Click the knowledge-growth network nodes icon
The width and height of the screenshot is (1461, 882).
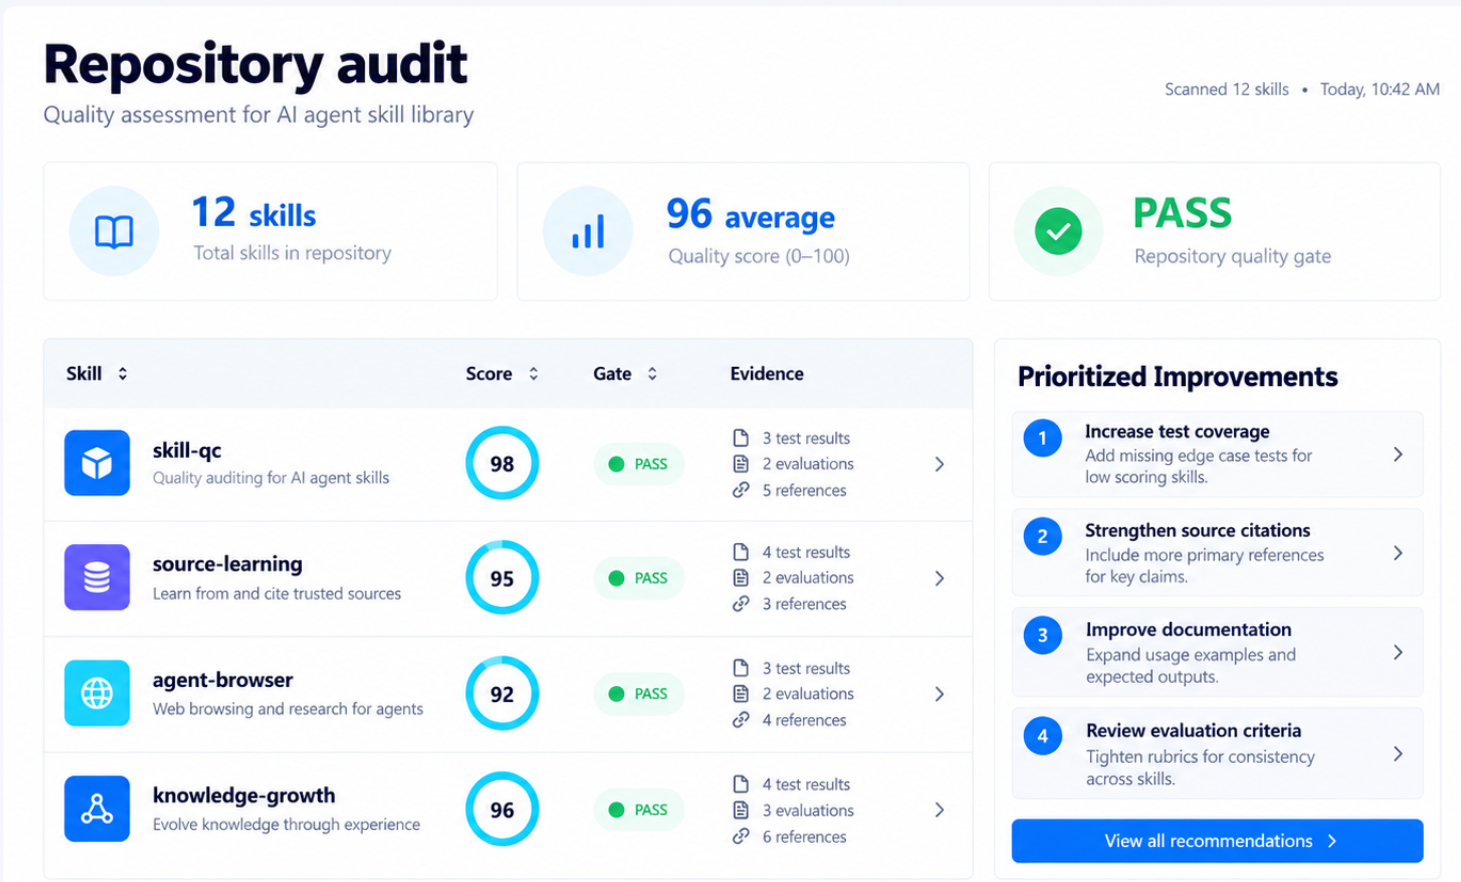click(x=97, y=809)
